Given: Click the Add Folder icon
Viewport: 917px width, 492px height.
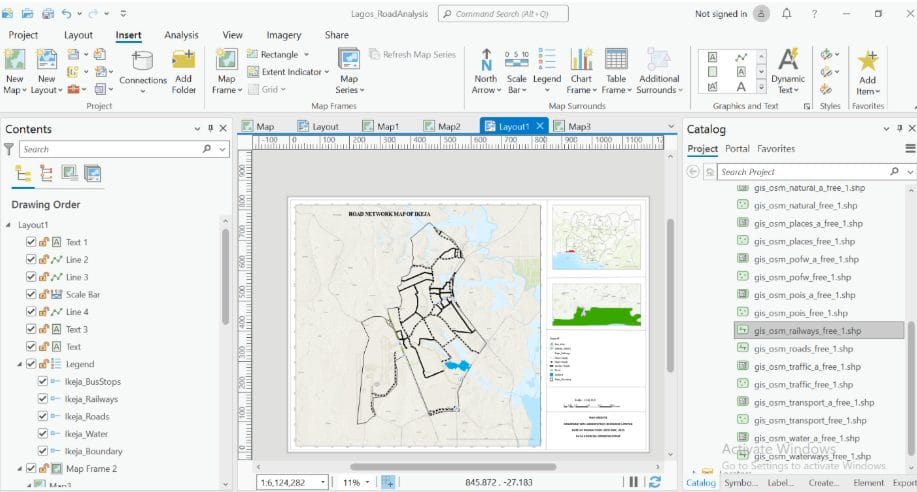Looking at the screenshot, I should (x=184, y=69).
